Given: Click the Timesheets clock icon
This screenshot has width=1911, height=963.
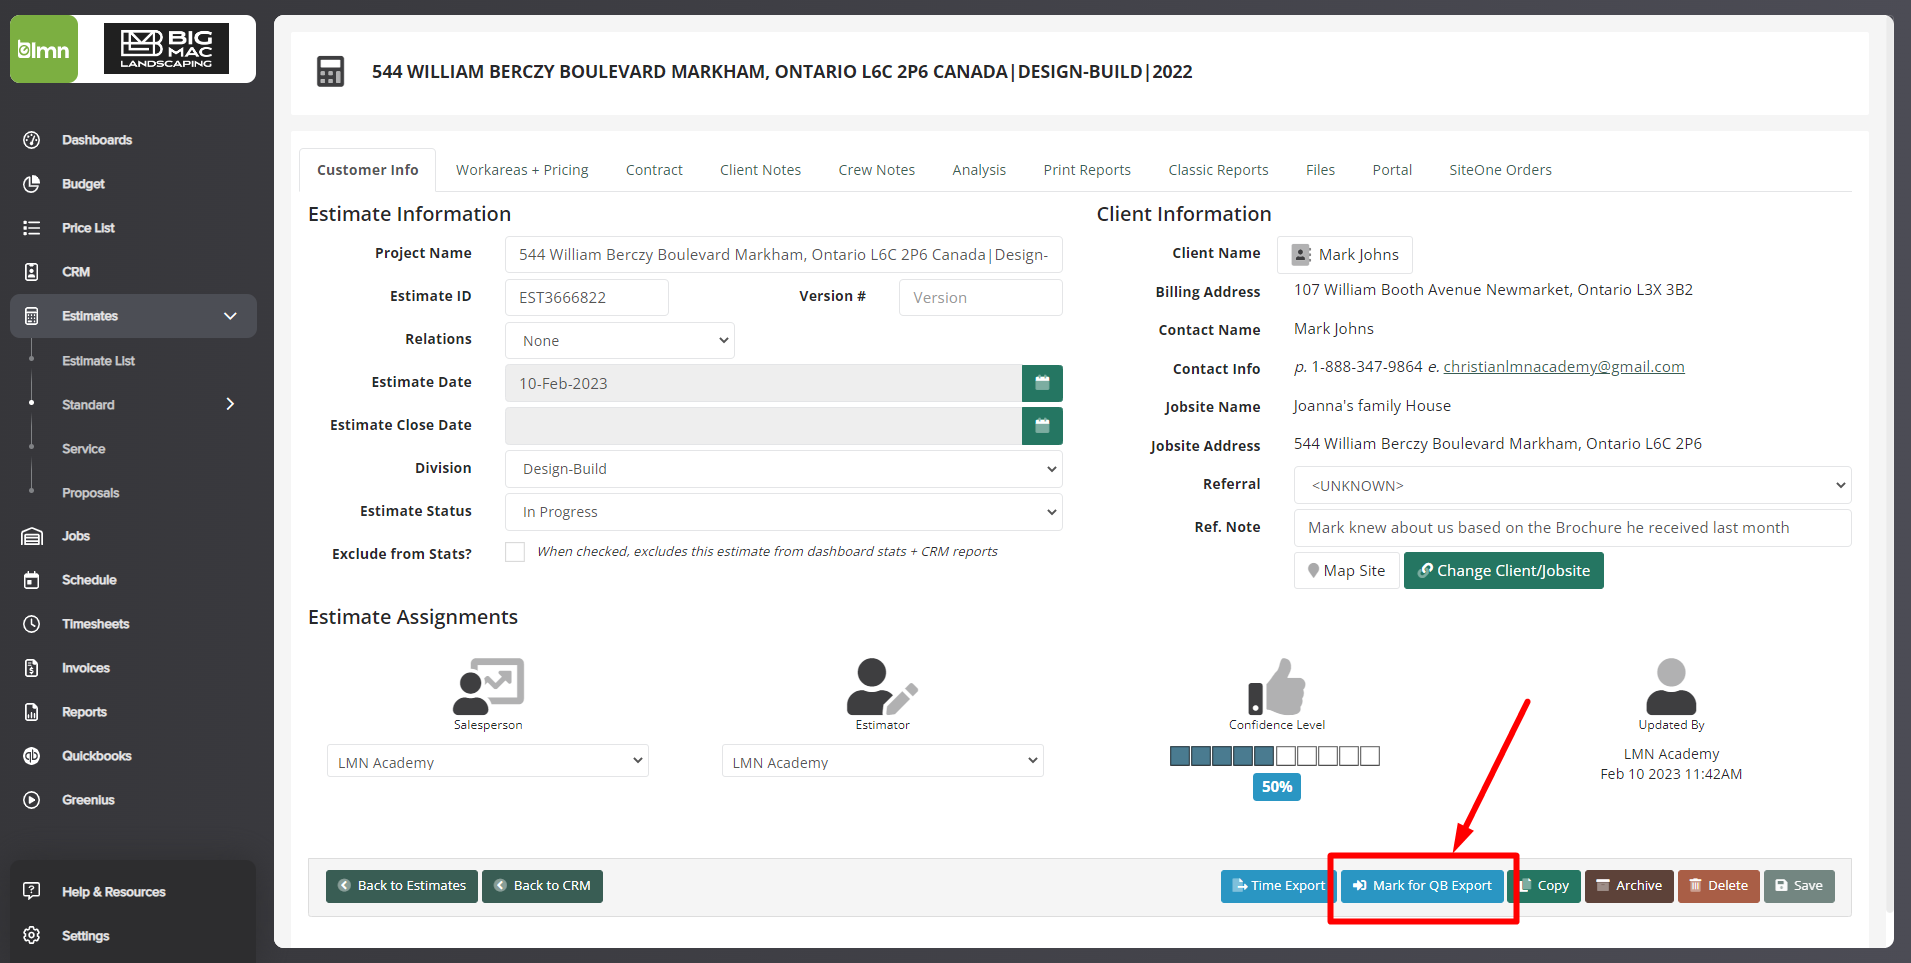Looking at the screenshot, I should coord(32,624).
